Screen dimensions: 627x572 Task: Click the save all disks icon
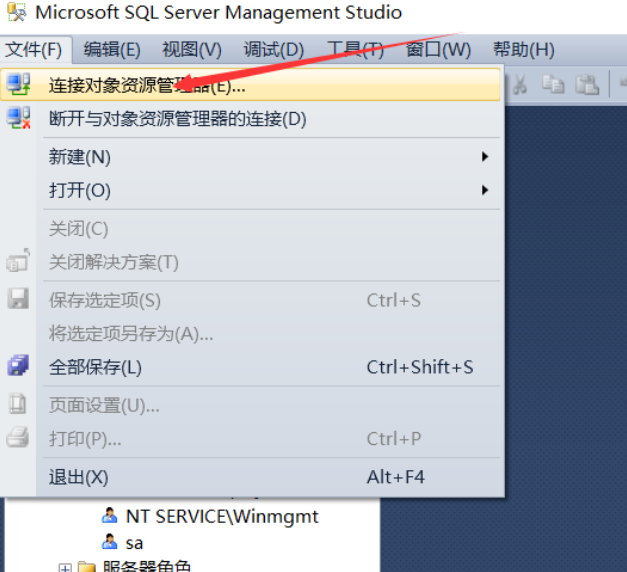click(18, 365)
